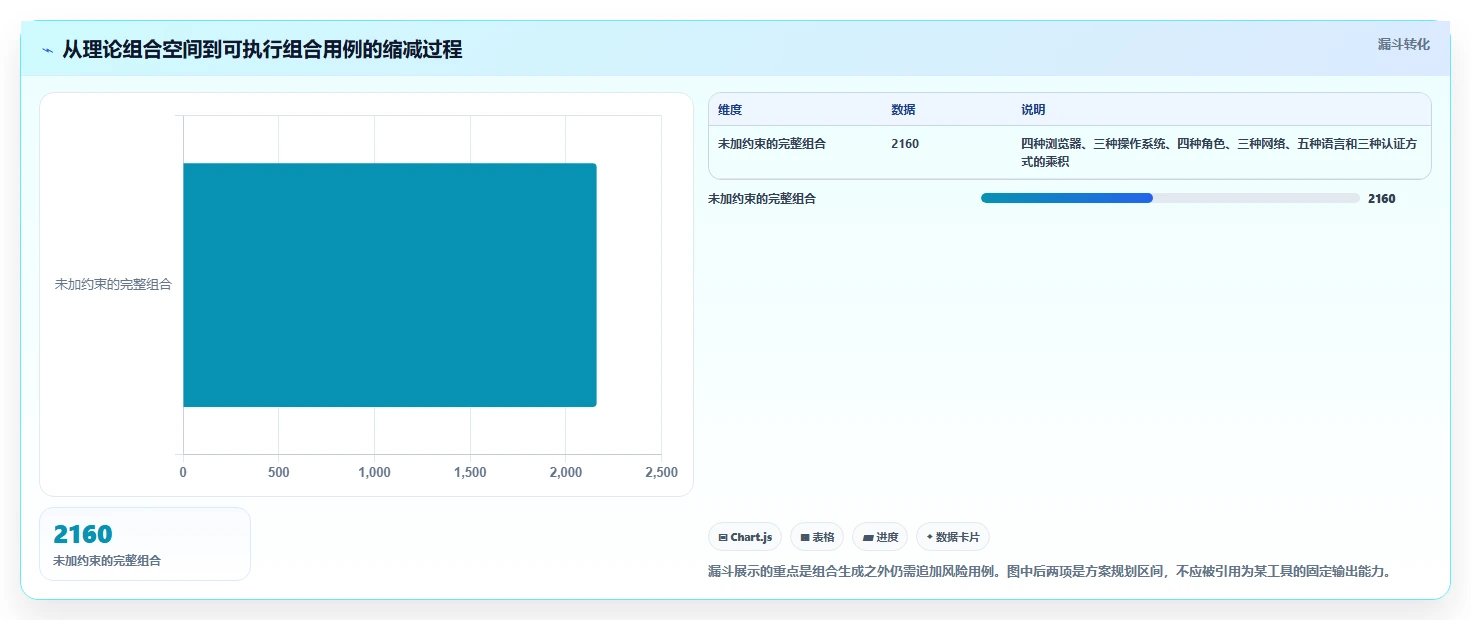The image size is (1471, 620).
Task: Click the chart y-axis label 未加约束的完整组合
Action: (113, 285)
